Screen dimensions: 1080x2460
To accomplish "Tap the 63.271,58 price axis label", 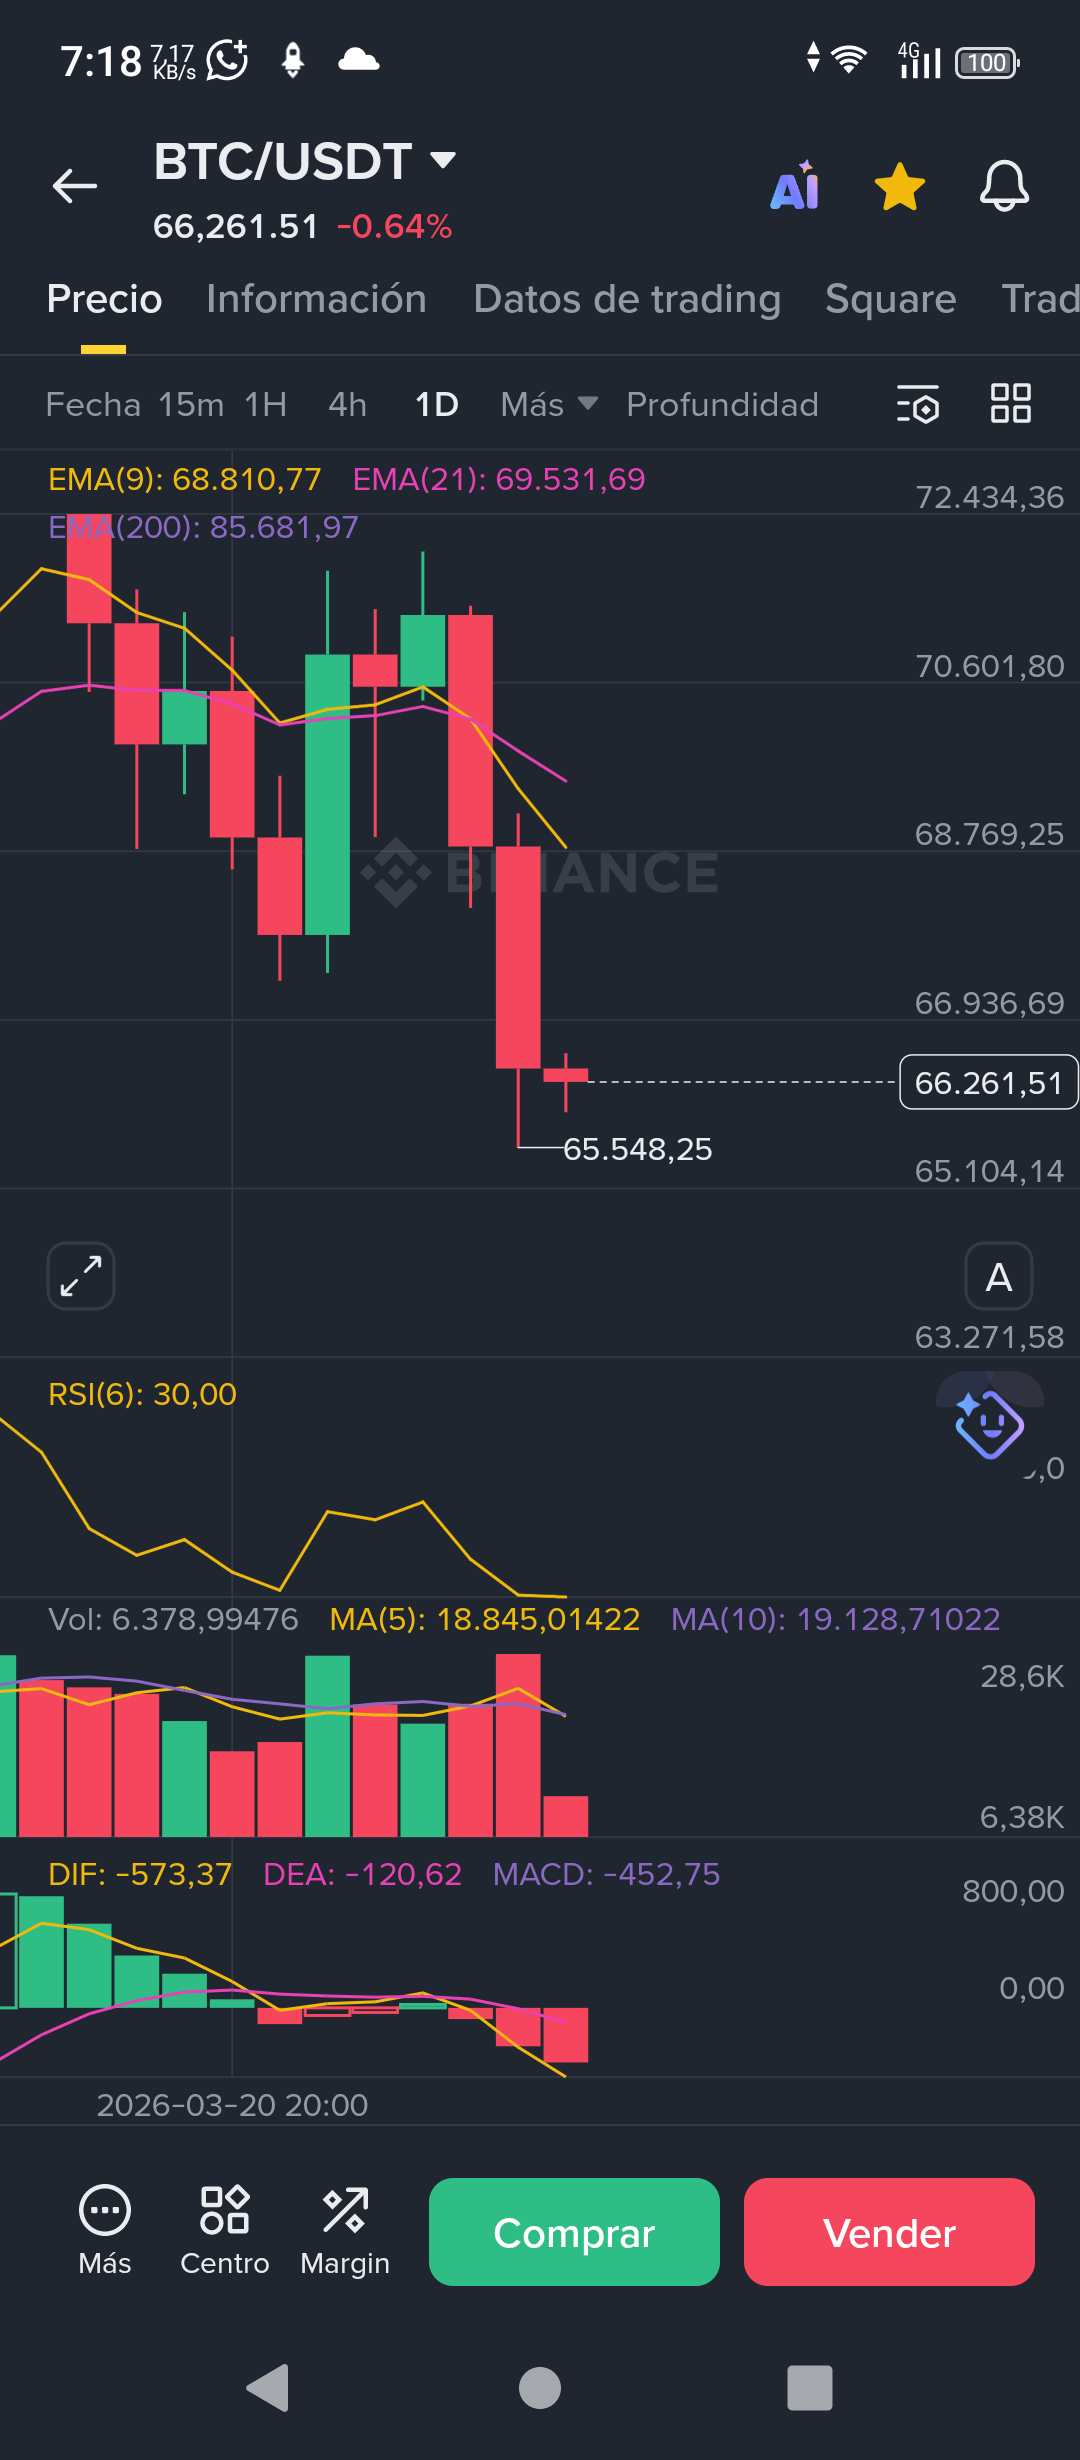I will [x=989, y=1337].
